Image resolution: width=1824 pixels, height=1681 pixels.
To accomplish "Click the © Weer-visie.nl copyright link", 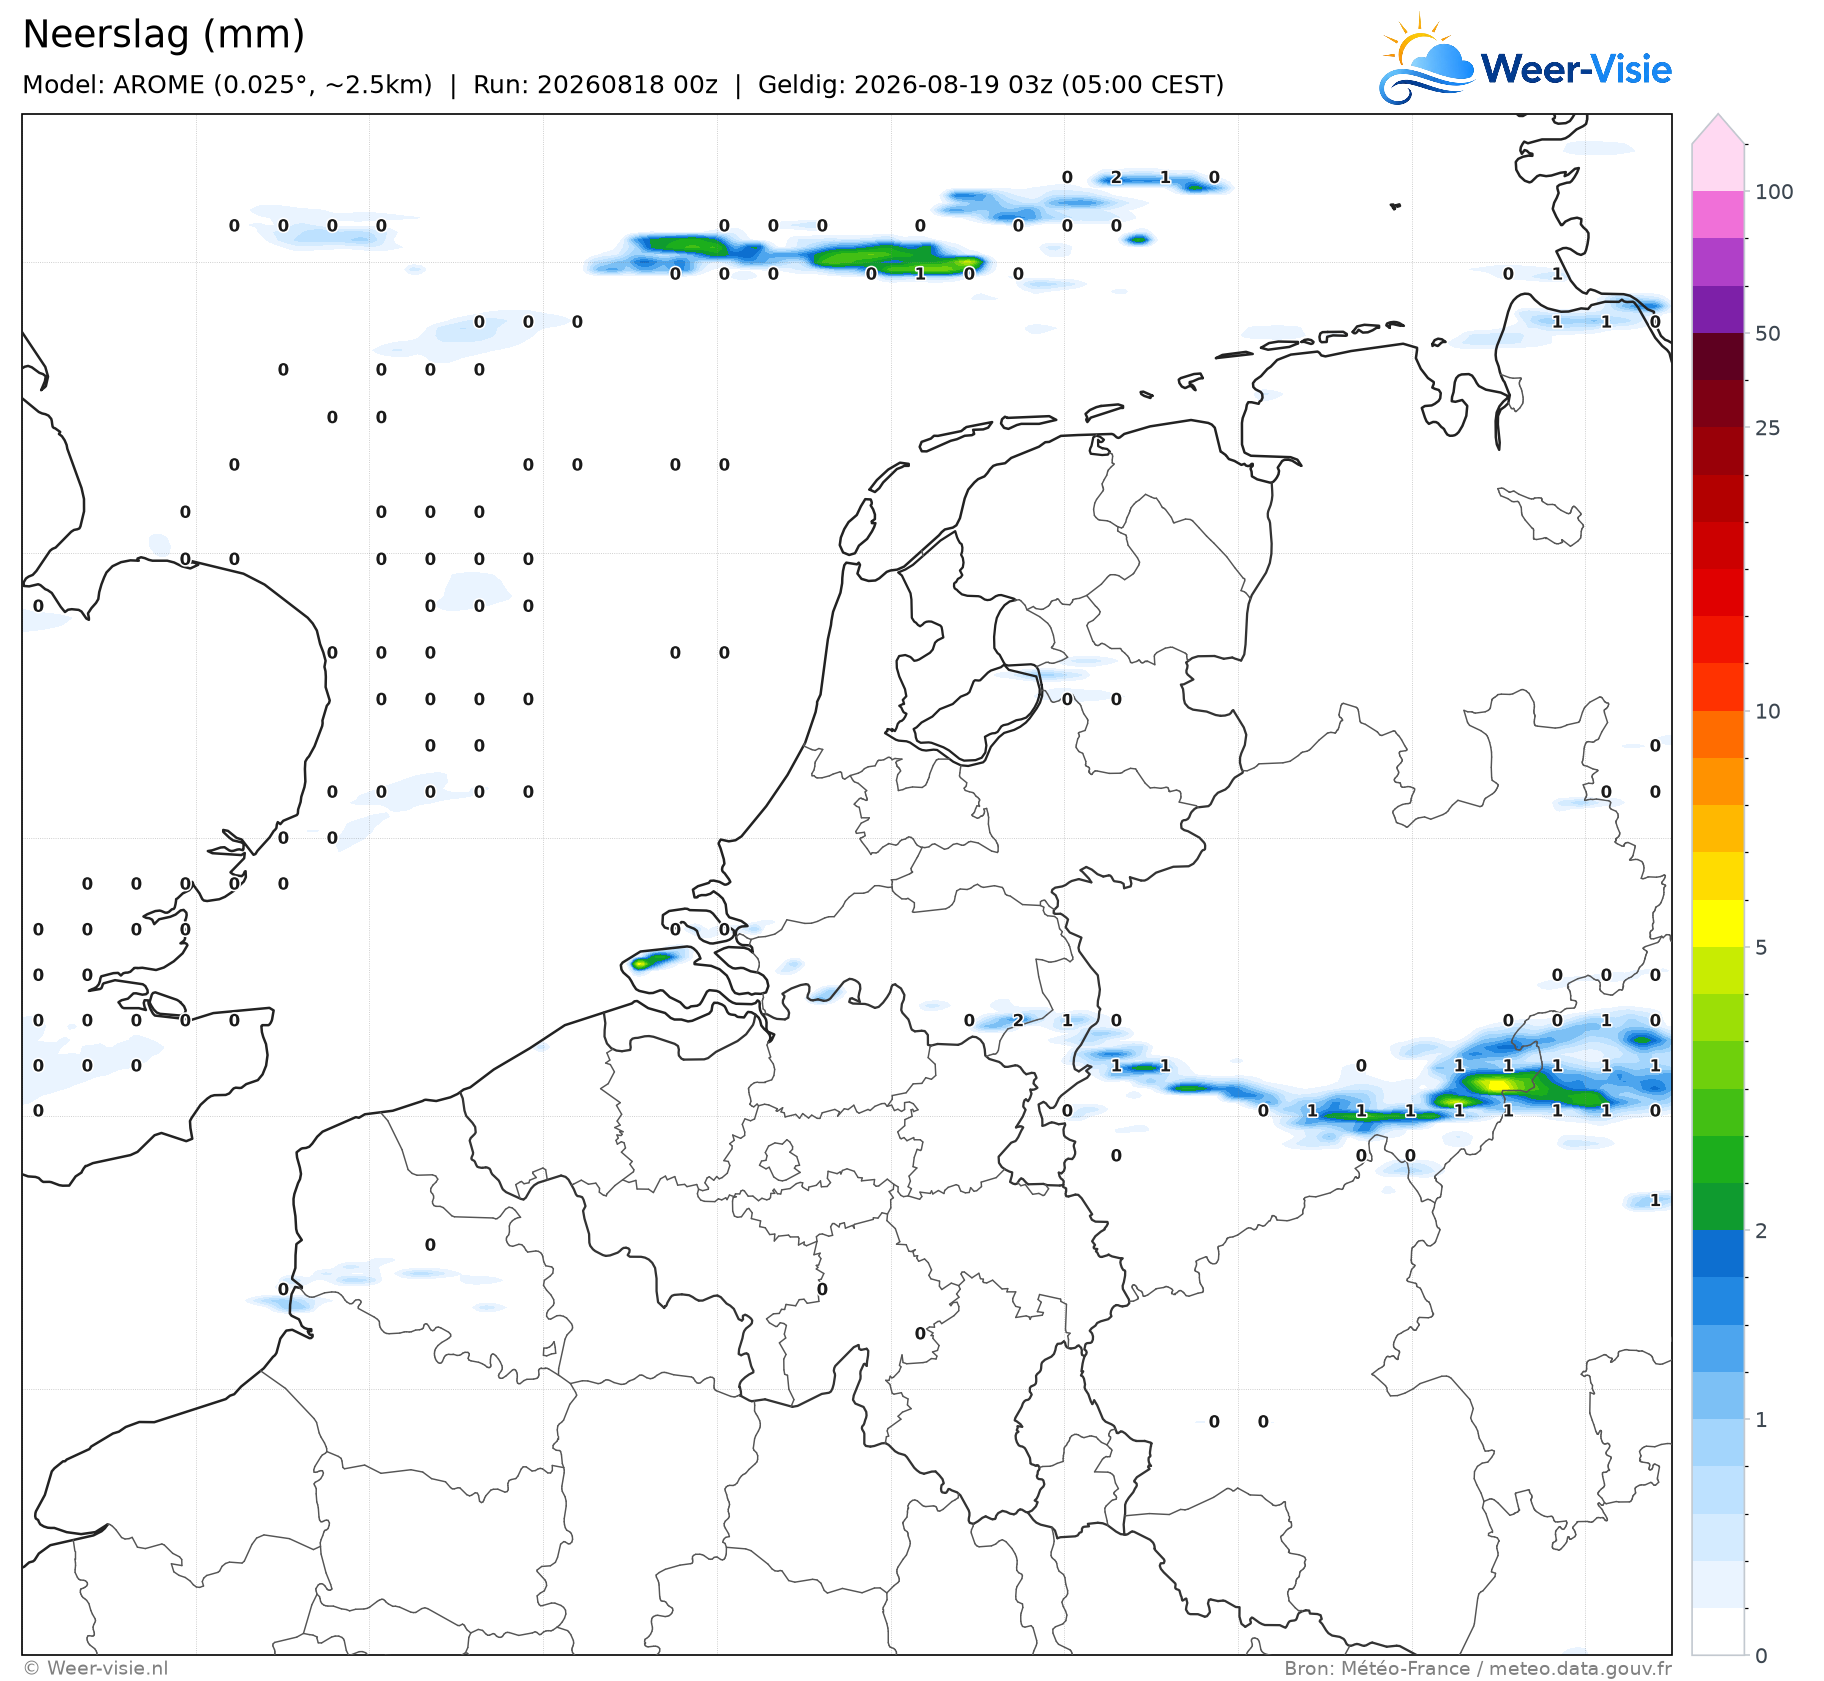I will [x=96, y=1668].
